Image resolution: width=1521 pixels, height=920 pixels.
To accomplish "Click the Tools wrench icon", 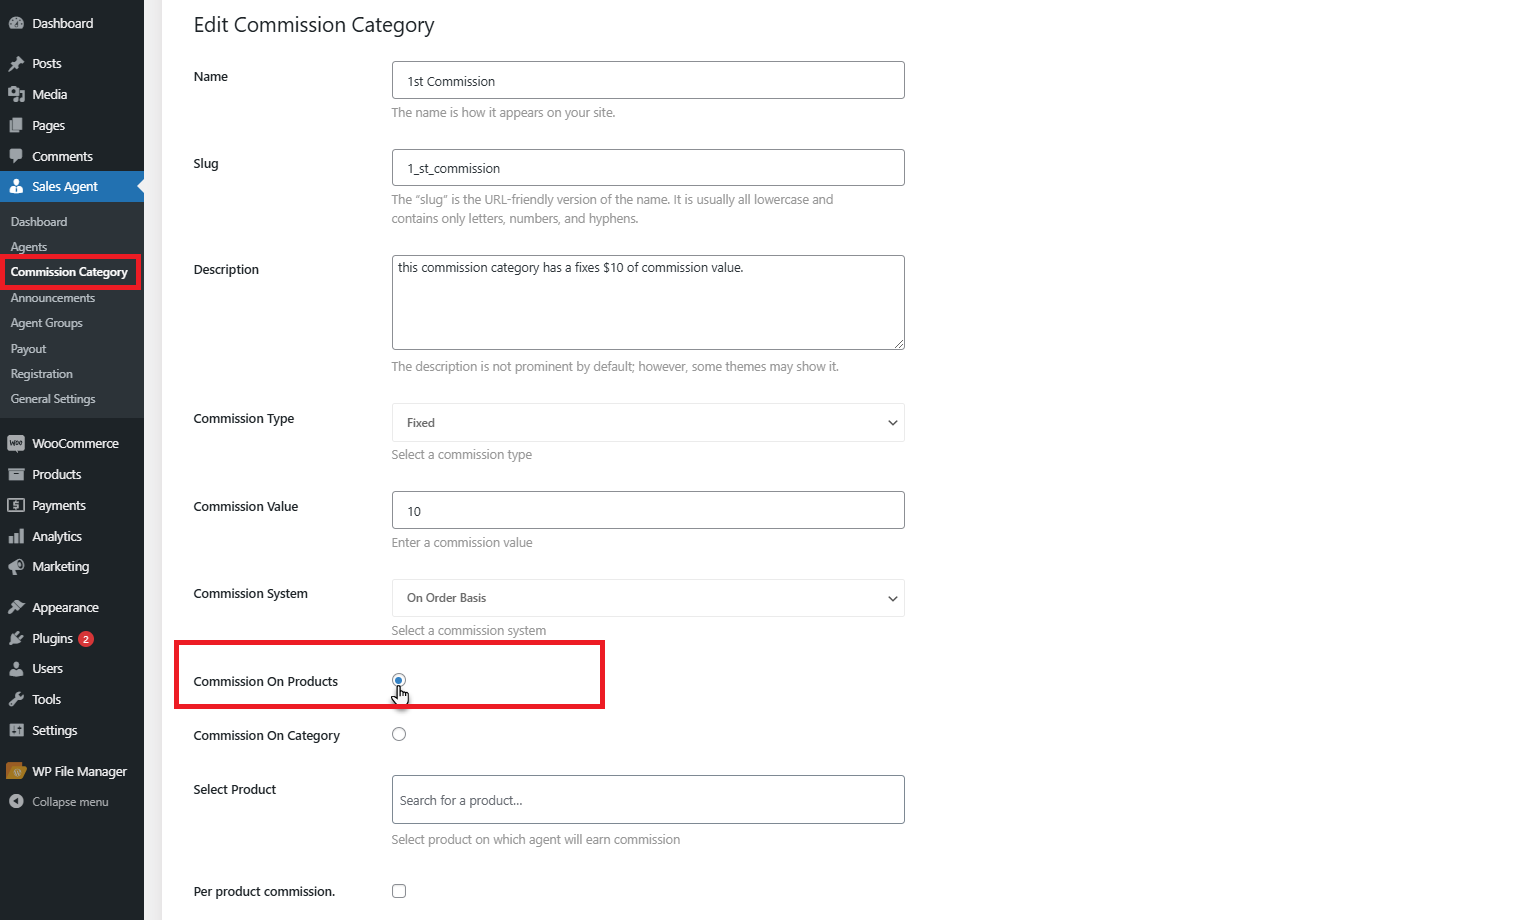I will (x=16, y=699).
